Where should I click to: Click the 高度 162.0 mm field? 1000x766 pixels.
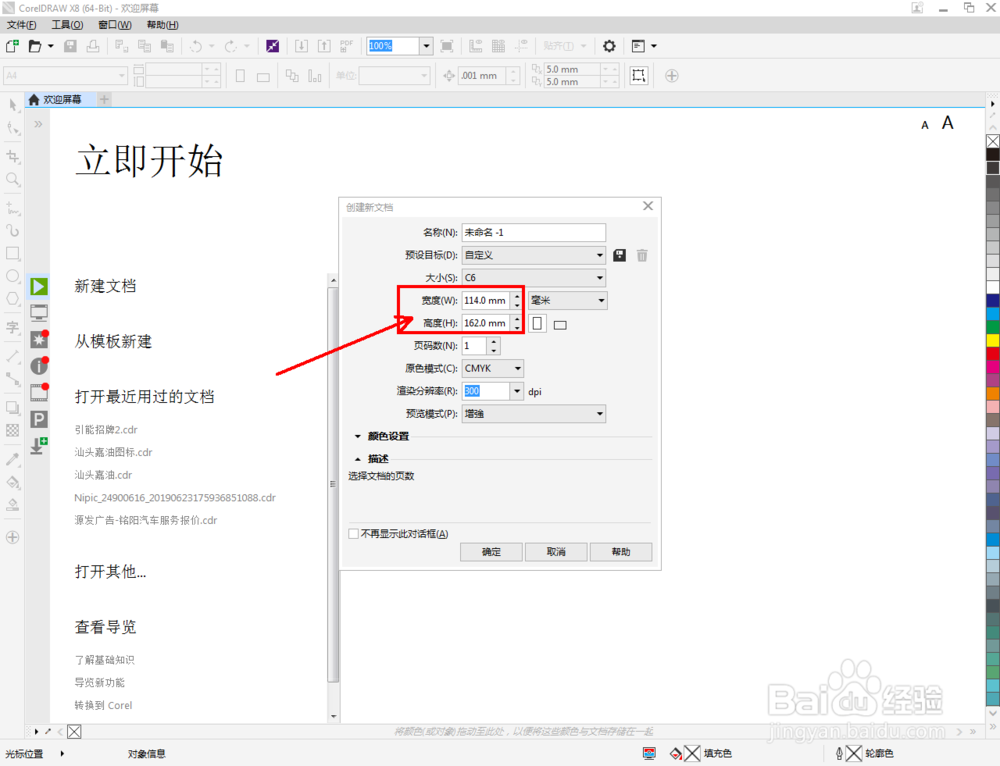click(x=485, y=323)
